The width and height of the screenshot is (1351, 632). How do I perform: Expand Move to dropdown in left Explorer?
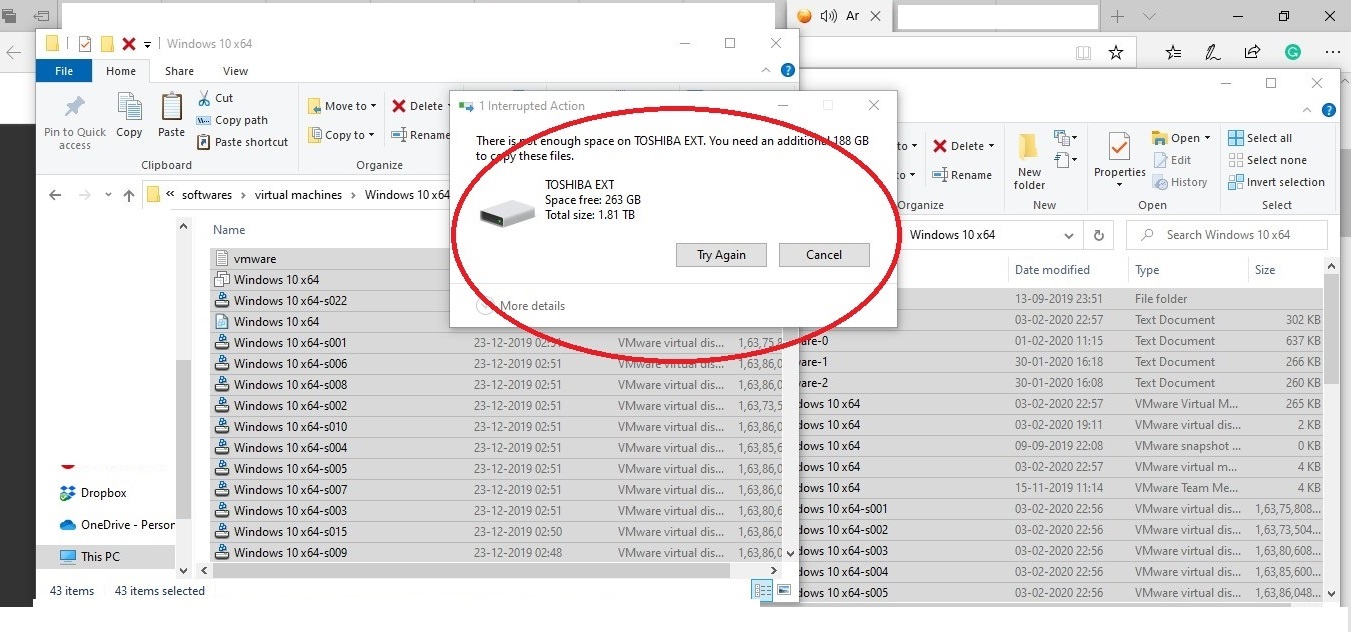tap(373, 106)
